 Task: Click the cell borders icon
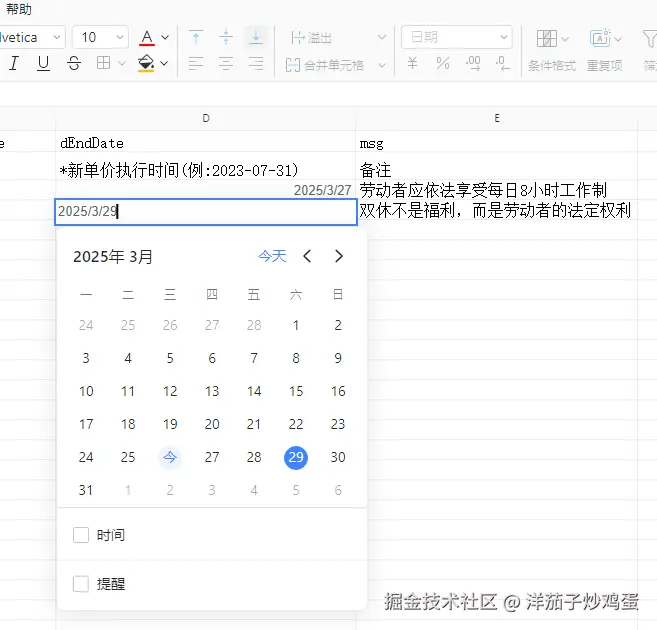(103, 63)
